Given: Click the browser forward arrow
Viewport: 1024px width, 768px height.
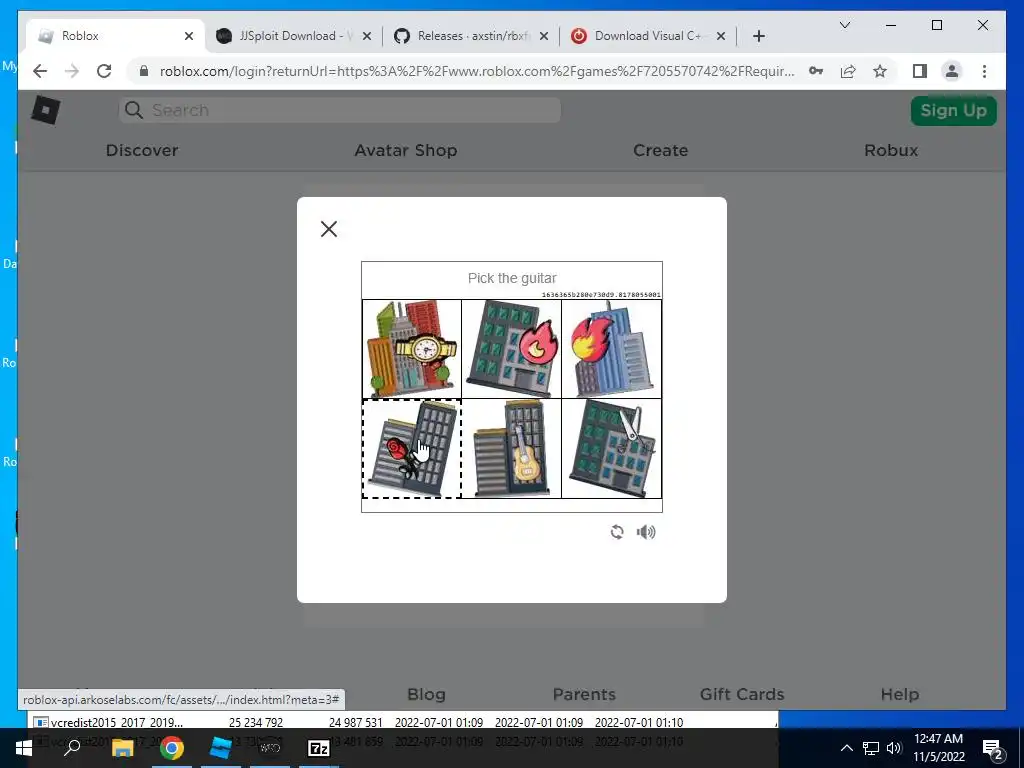Looking at the screenshot, I should (72, 71).
